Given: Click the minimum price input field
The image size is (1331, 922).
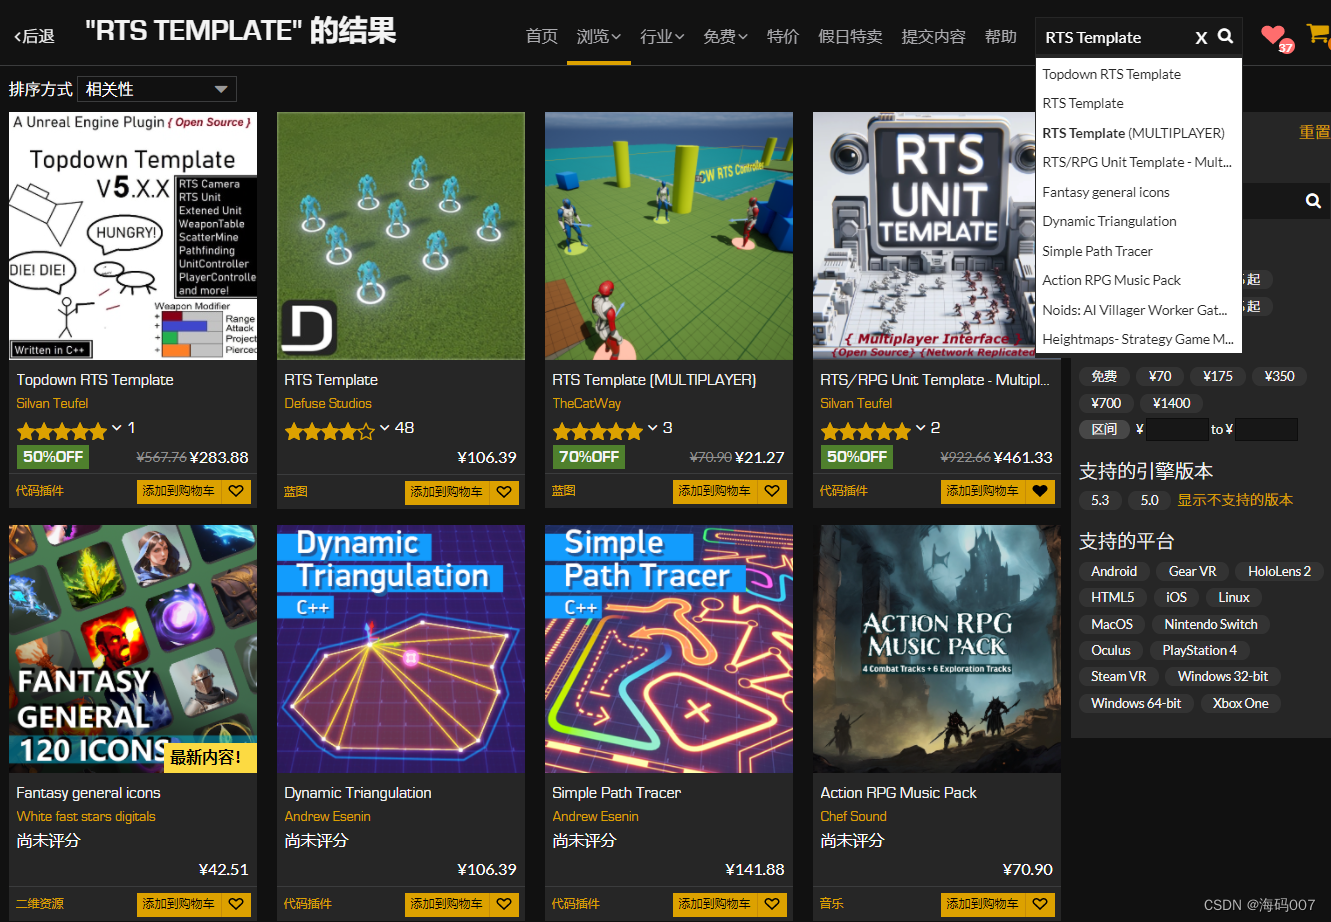Looking at the screenshot, I should pos(1177,430).
